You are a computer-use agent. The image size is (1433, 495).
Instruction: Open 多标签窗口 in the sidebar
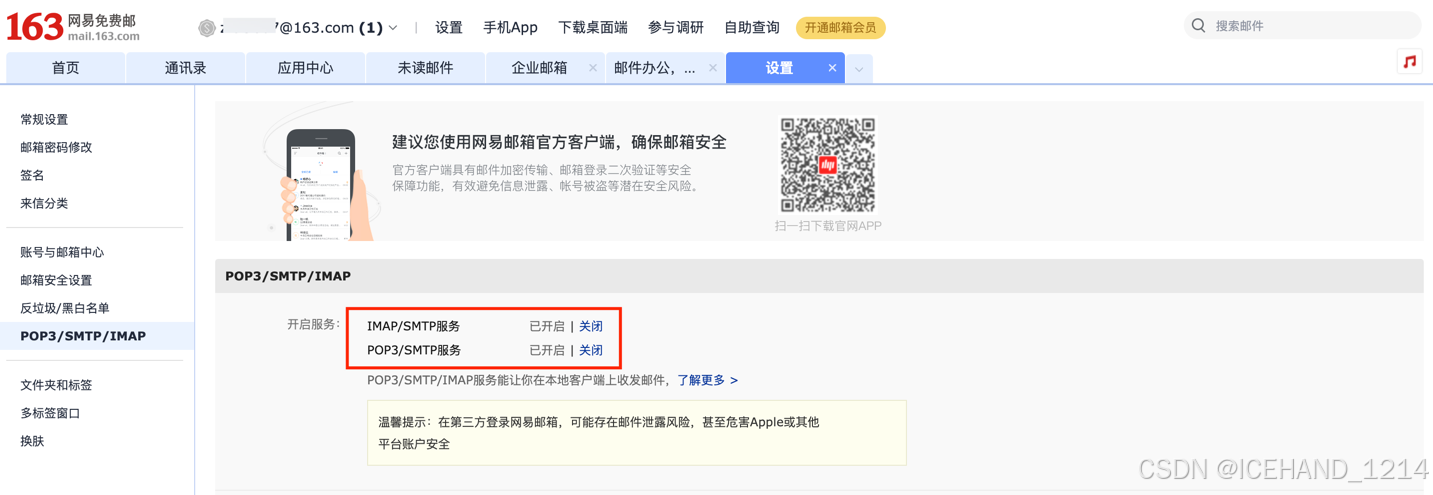pyautogui.click(x=50, y=414)
